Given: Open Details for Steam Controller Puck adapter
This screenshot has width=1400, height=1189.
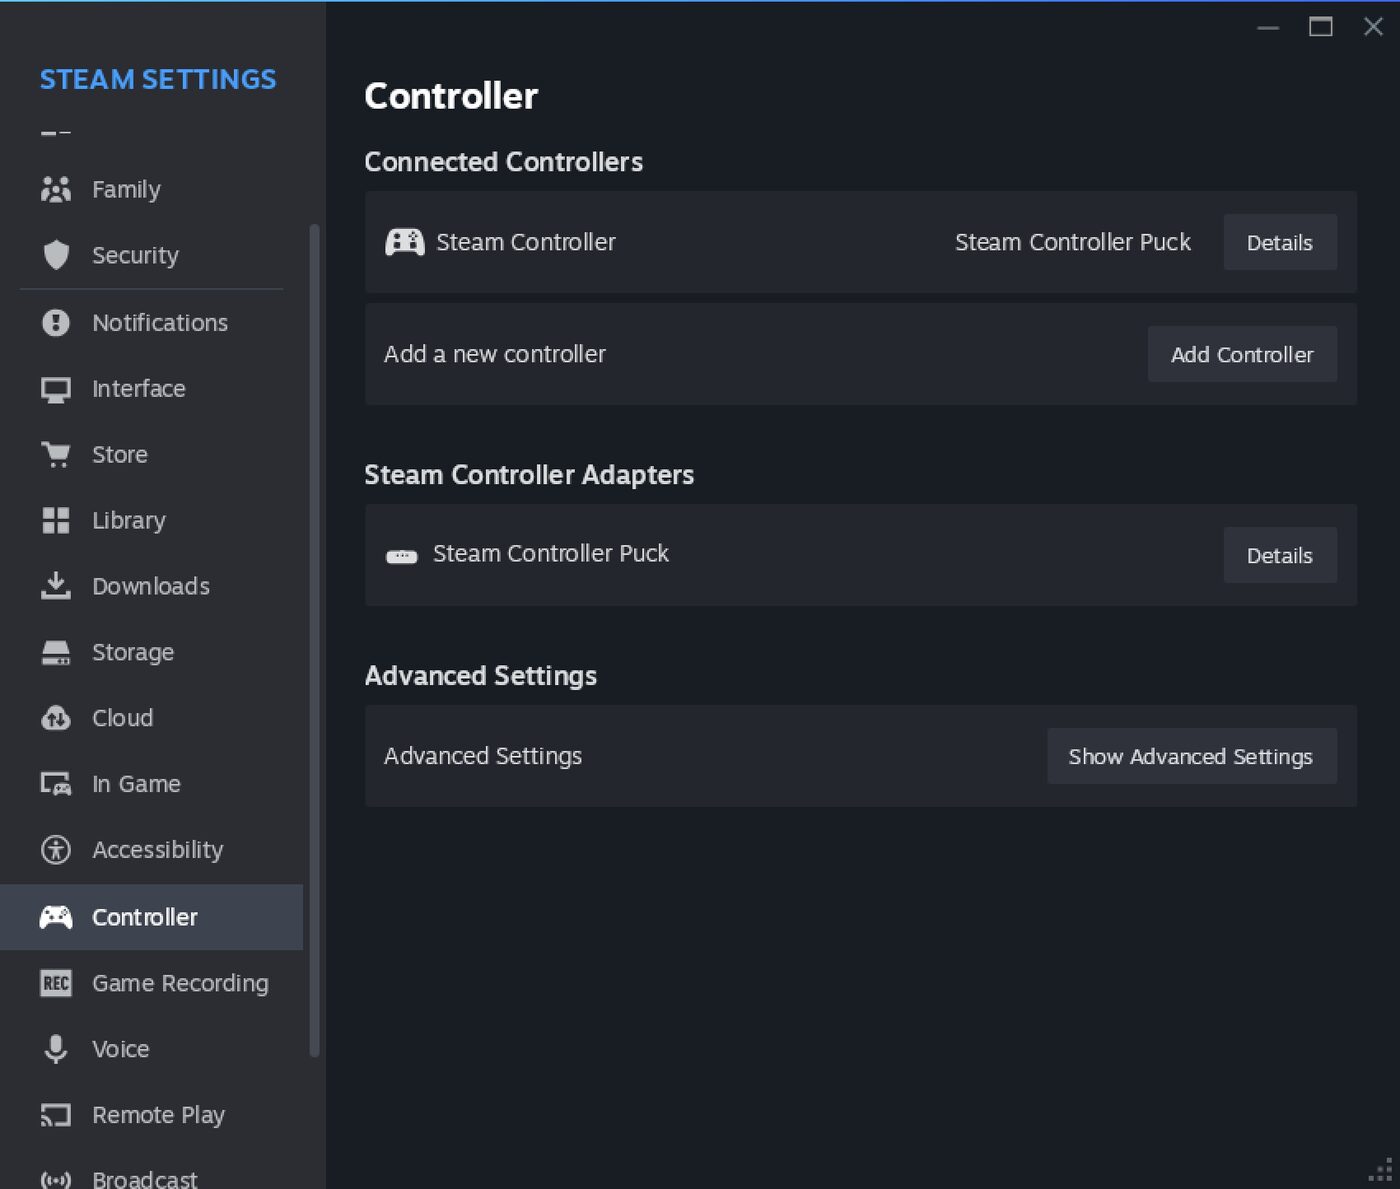Looking at the screenshot, I should [1280, 555].
